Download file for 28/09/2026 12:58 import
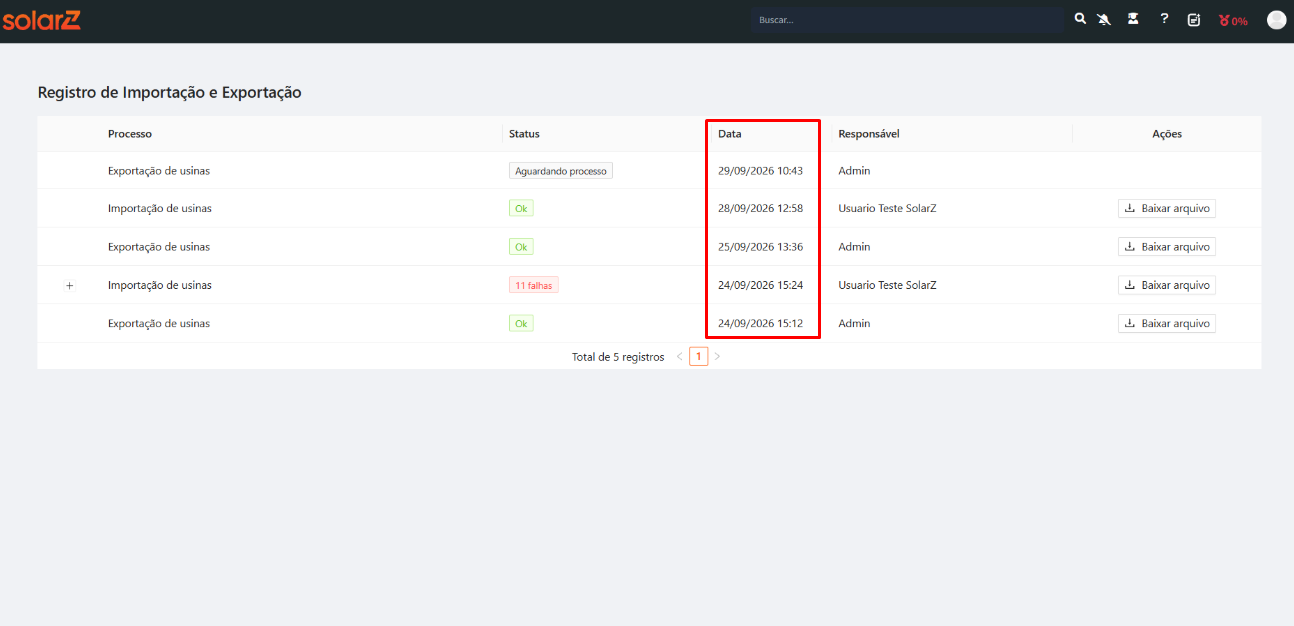Viewport: 1294px width, 626px height. point(1167,209)
